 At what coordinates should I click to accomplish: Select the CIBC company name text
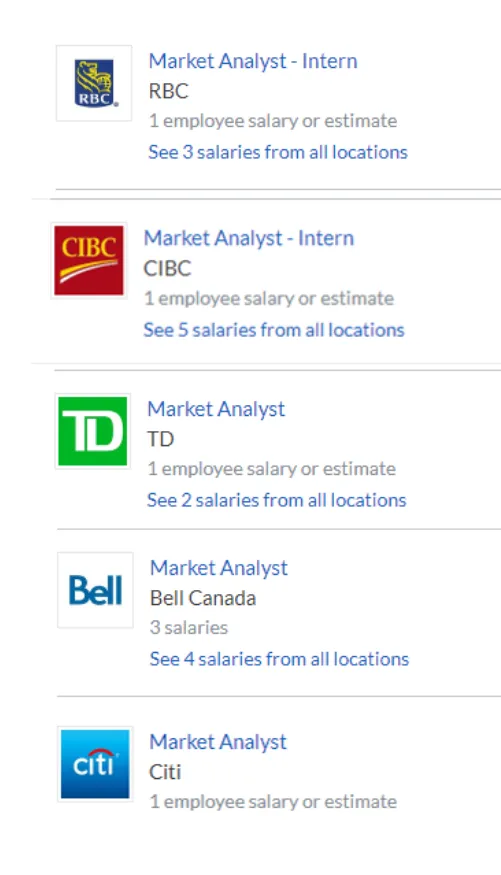[x=167, y=268]
